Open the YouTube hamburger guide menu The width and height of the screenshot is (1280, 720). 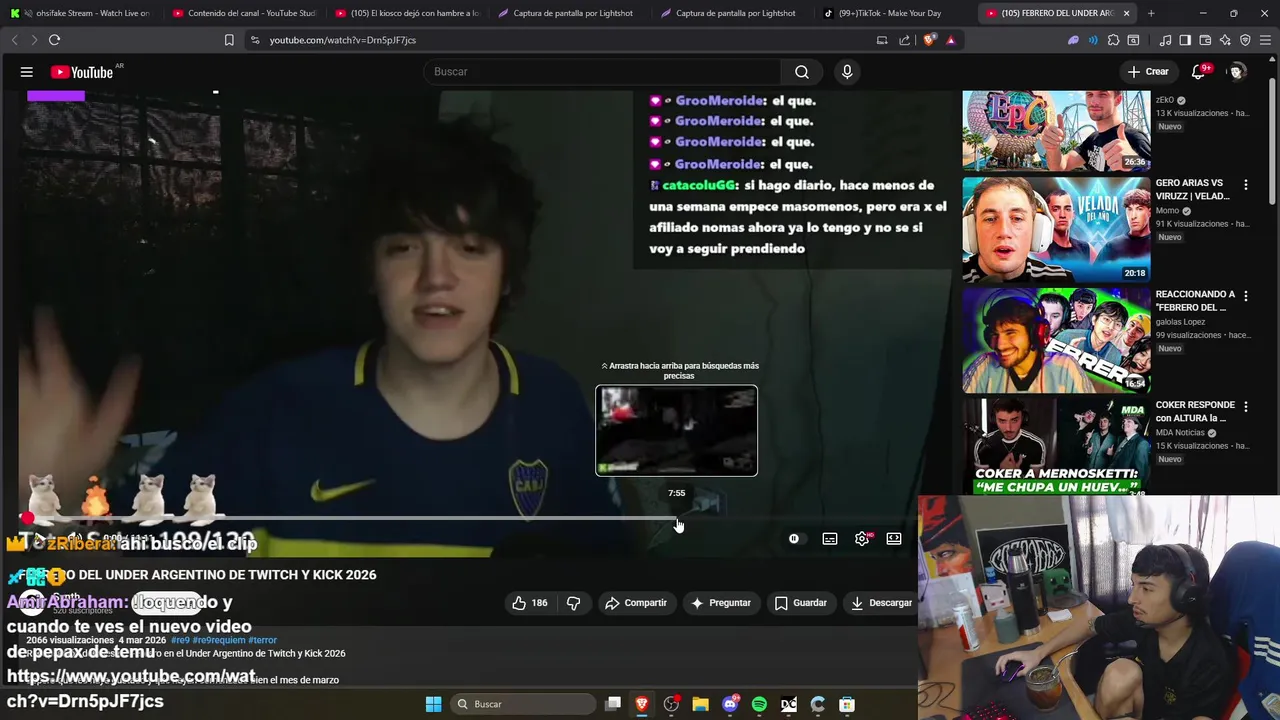[x=27, y=72]
